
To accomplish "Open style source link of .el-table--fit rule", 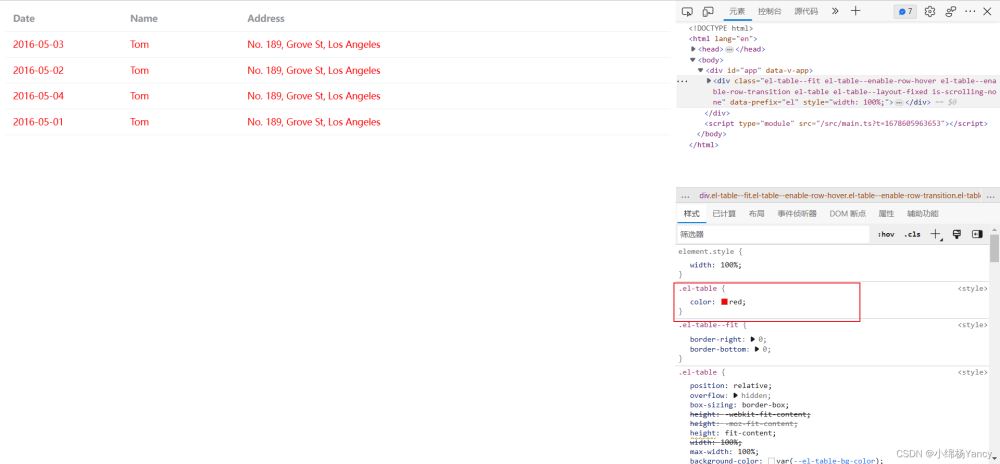I will coord(972,325).
